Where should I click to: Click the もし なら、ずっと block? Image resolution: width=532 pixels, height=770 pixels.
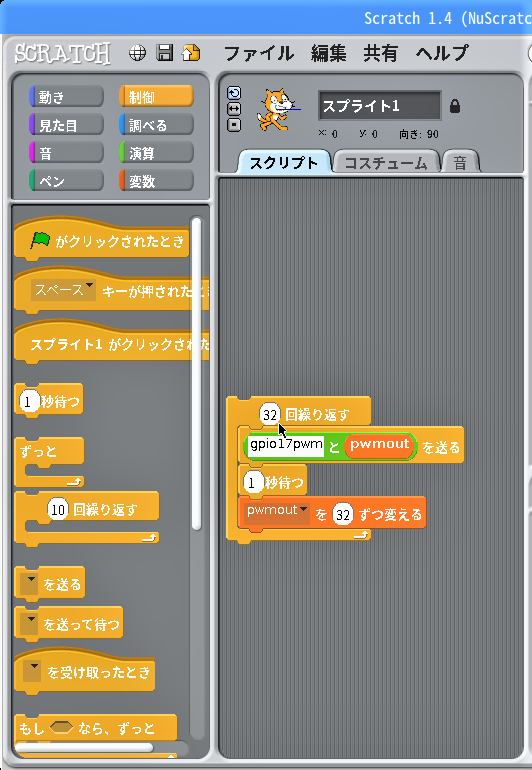pos(95,728)
